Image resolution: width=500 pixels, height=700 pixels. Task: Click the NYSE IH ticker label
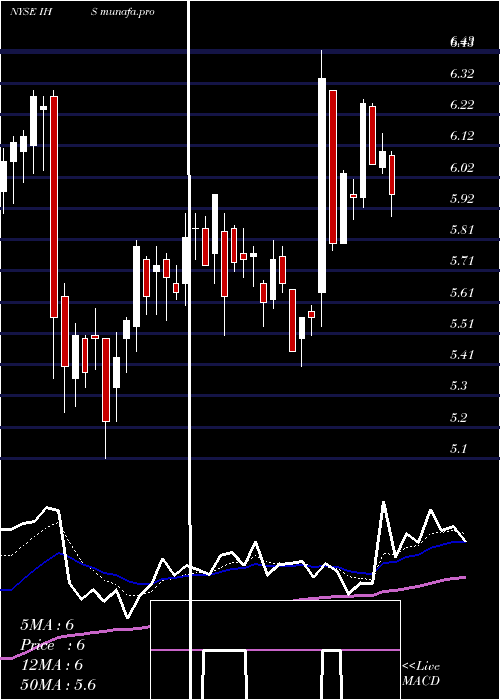click(31, 12)
